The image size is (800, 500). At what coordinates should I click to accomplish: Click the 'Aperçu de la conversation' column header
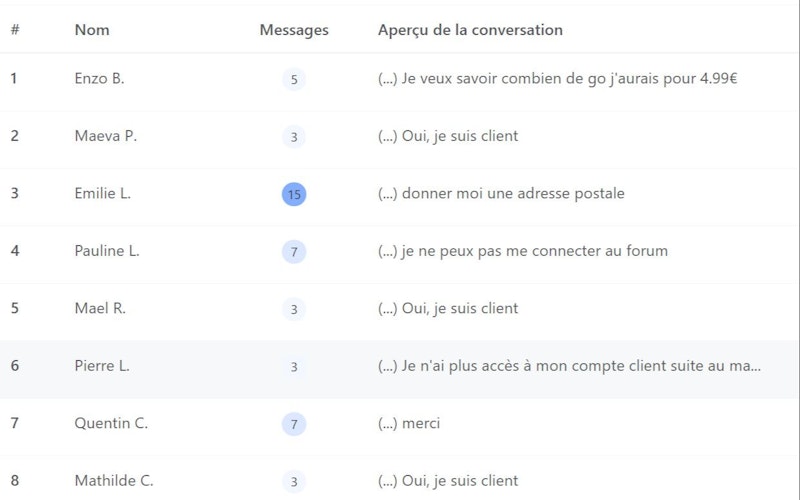tap(470, 30)
